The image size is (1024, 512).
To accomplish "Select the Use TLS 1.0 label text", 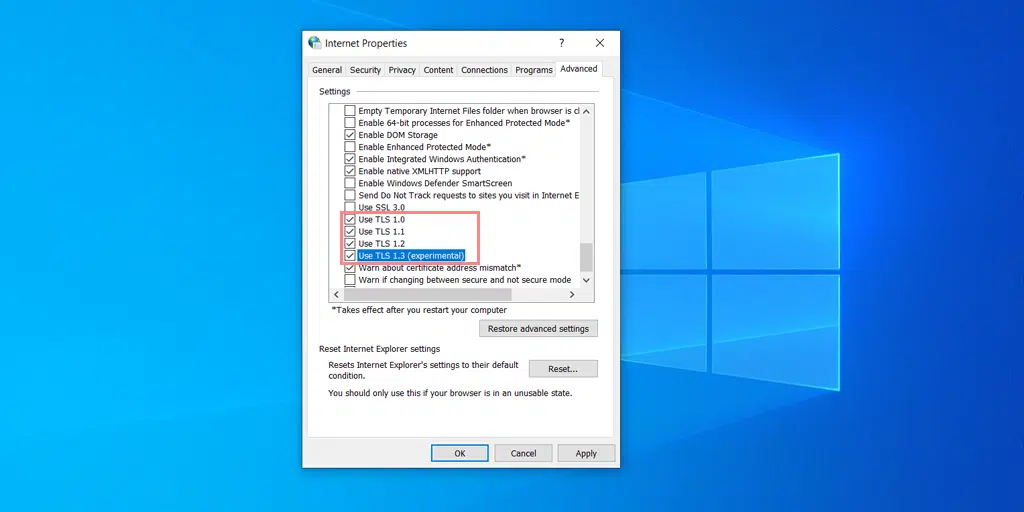I will tap(381, 219).
